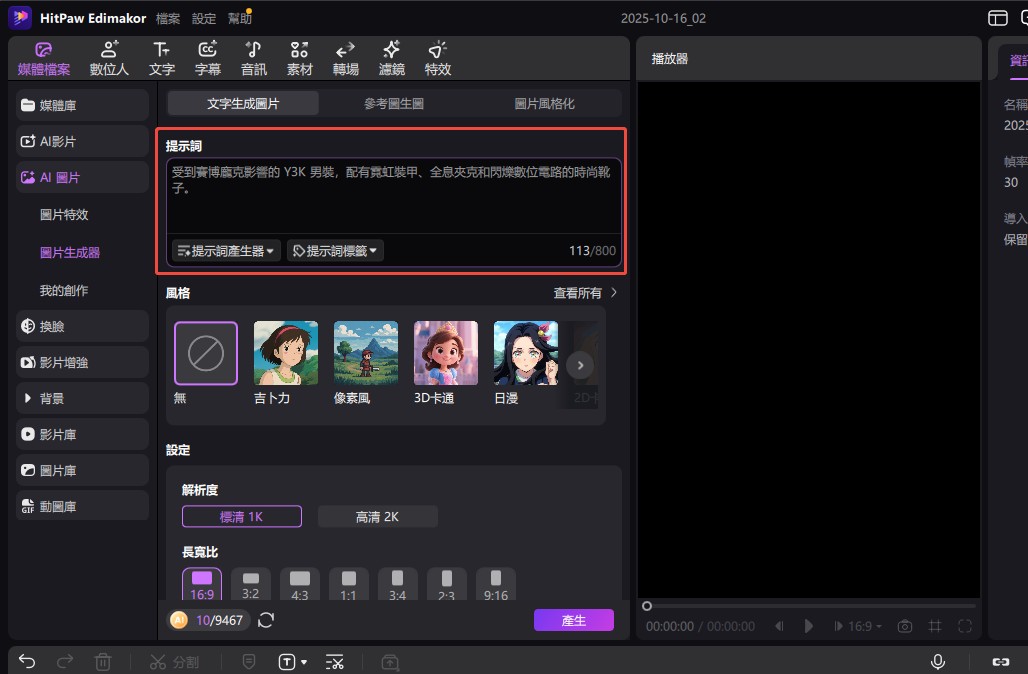This screenshot has width=1028, height=674.
Task: Open the 數位人 digital human tool
Action: 109,58
